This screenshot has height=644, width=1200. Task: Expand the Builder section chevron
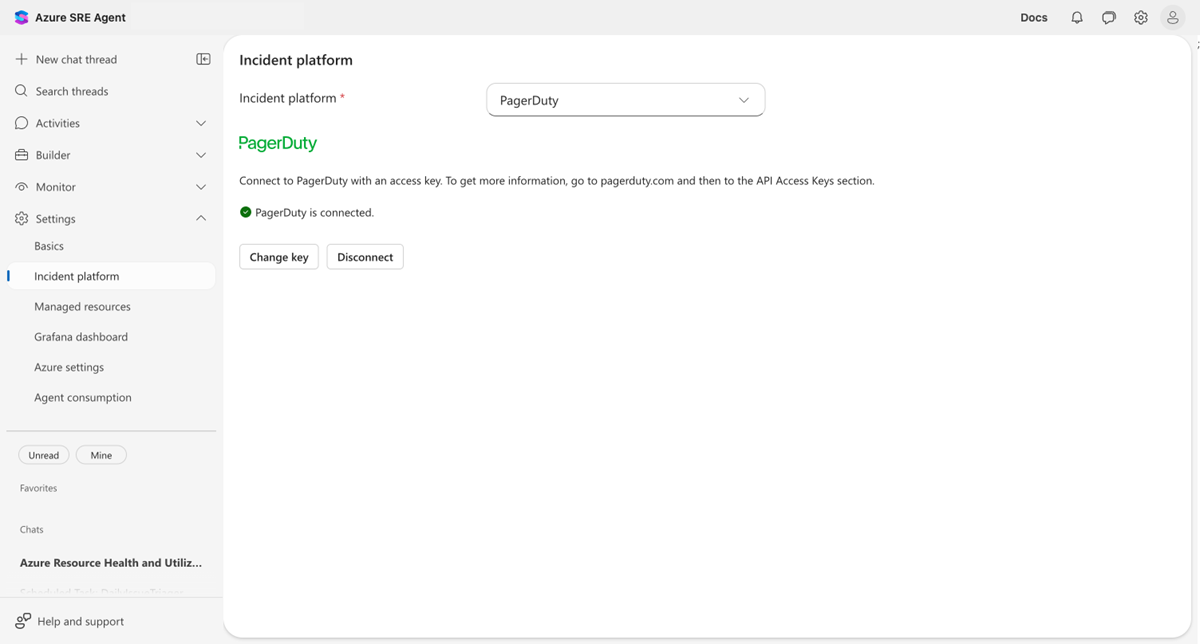point(201,155)
